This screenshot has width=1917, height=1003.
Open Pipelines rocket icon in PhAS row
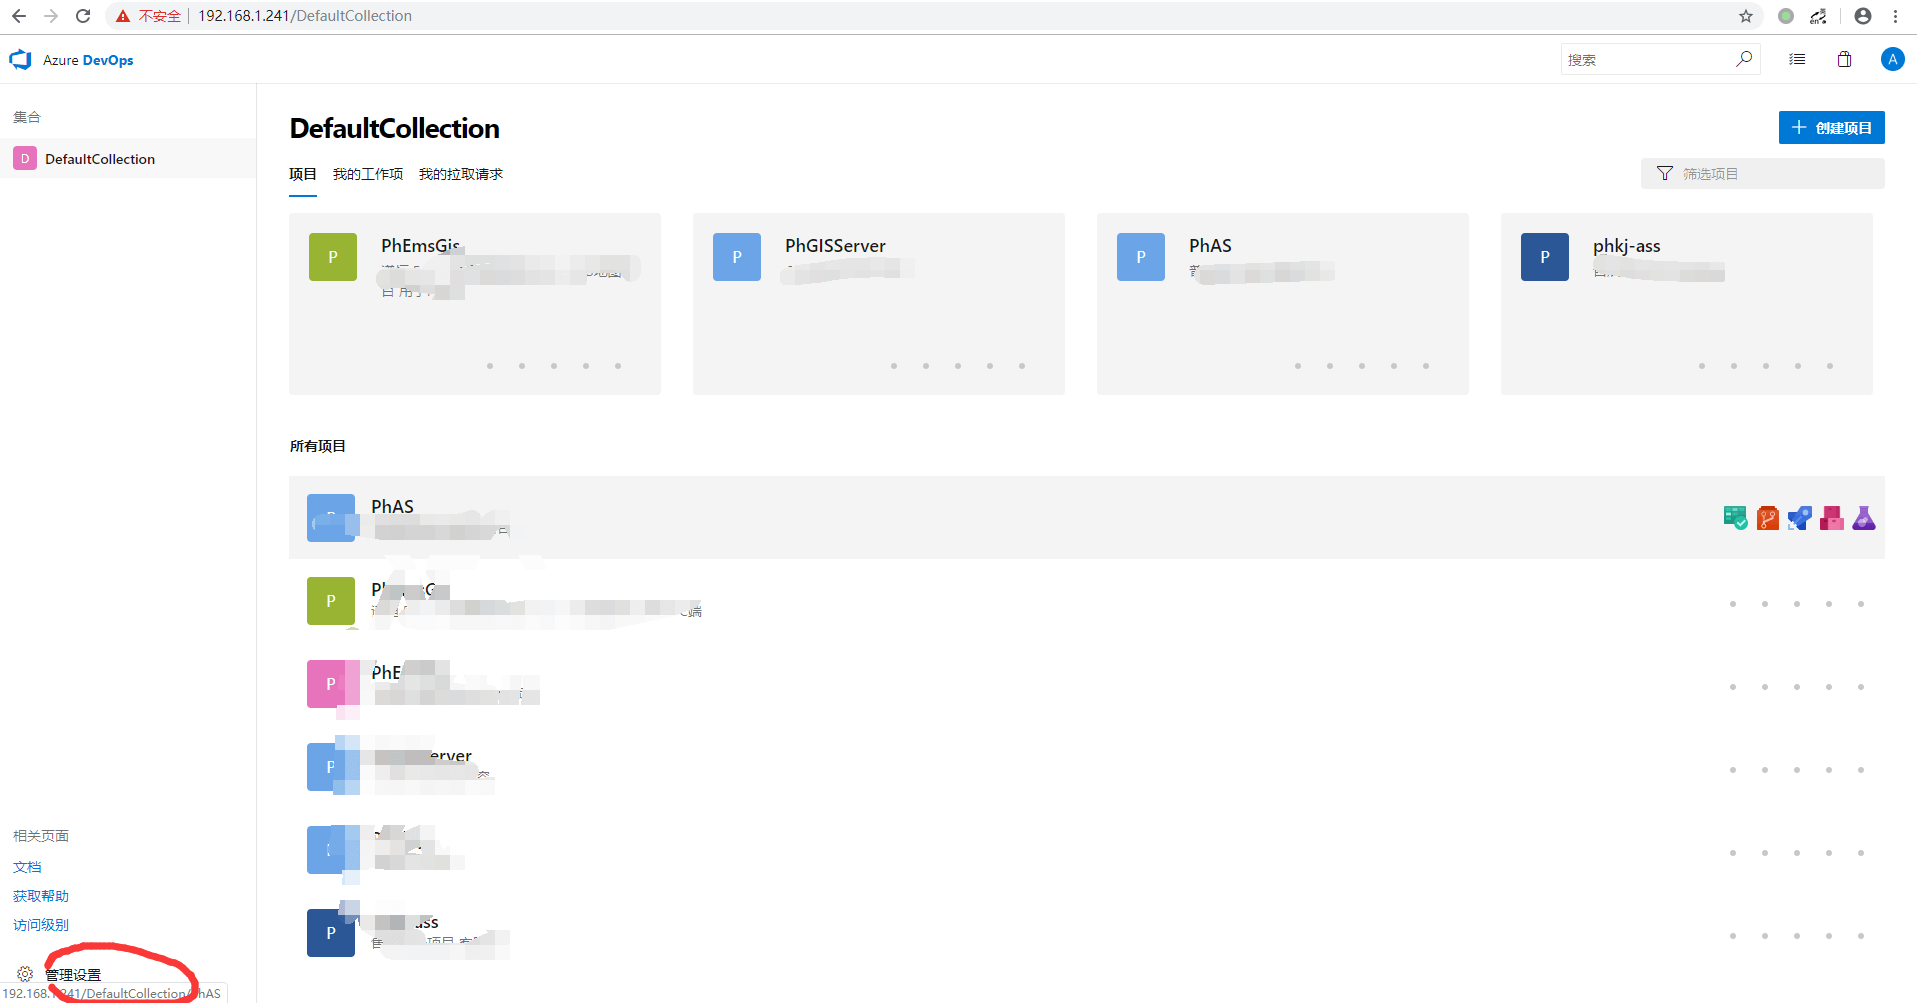coord(1799,518)
